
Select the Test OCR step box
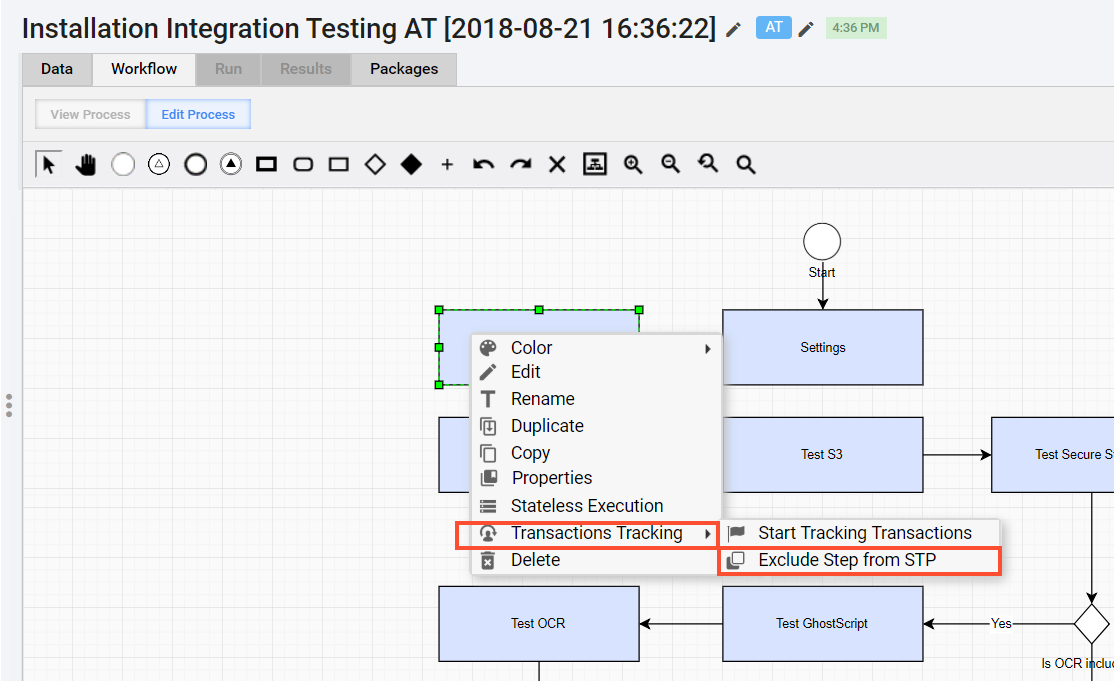point(539,623)
